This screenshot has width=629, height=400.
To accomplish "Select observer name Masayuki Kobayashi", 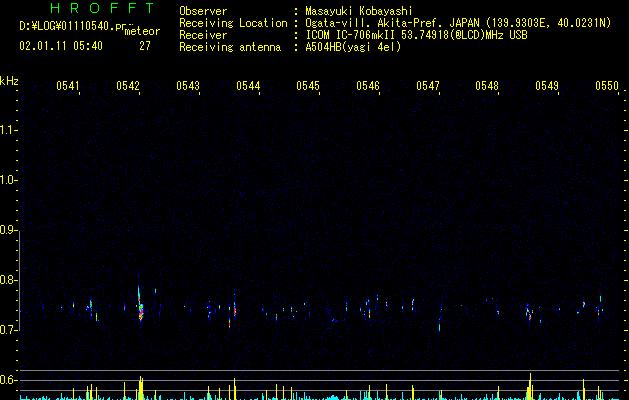I will point(359,11).
